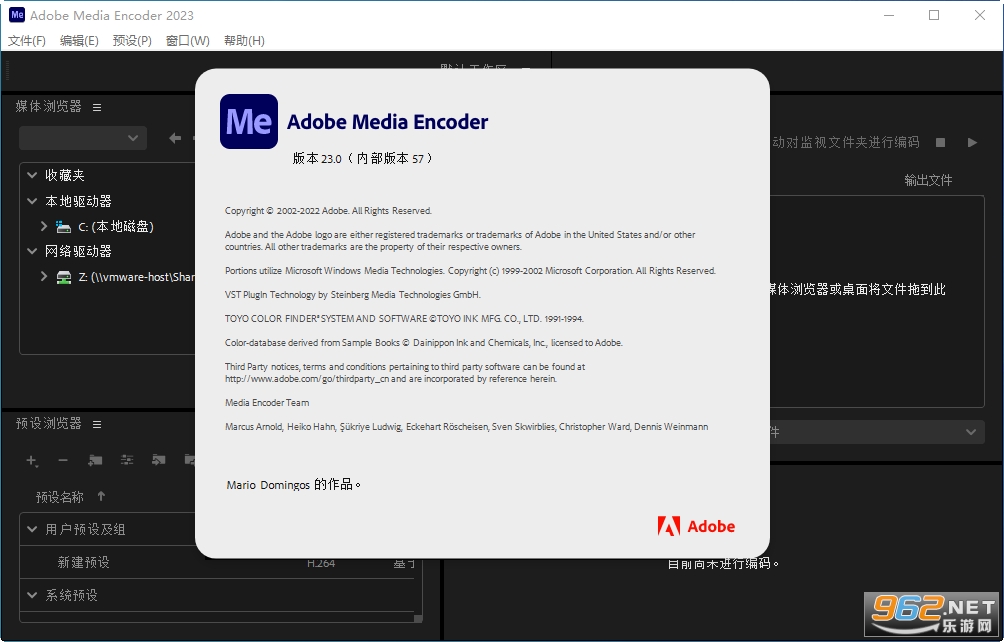Screen dimensions: 1004x642
Task: Click the create new preset plus icon
Action: (x=31, y=460)
